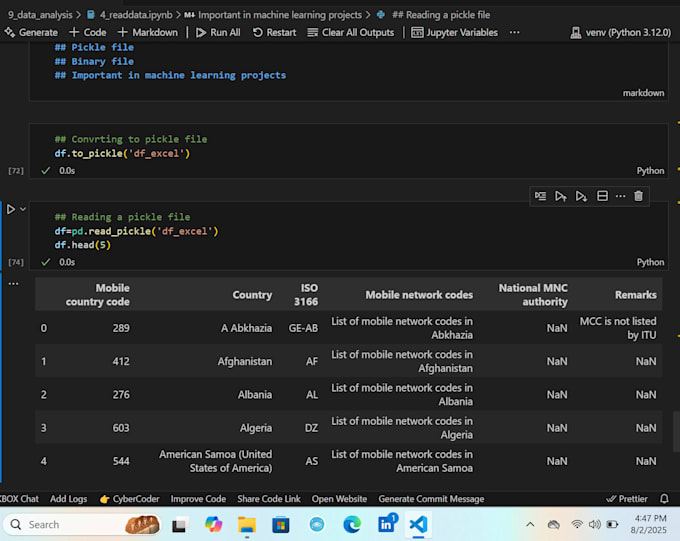Click 'National MNC authority' column header

[x=533, y=295]
